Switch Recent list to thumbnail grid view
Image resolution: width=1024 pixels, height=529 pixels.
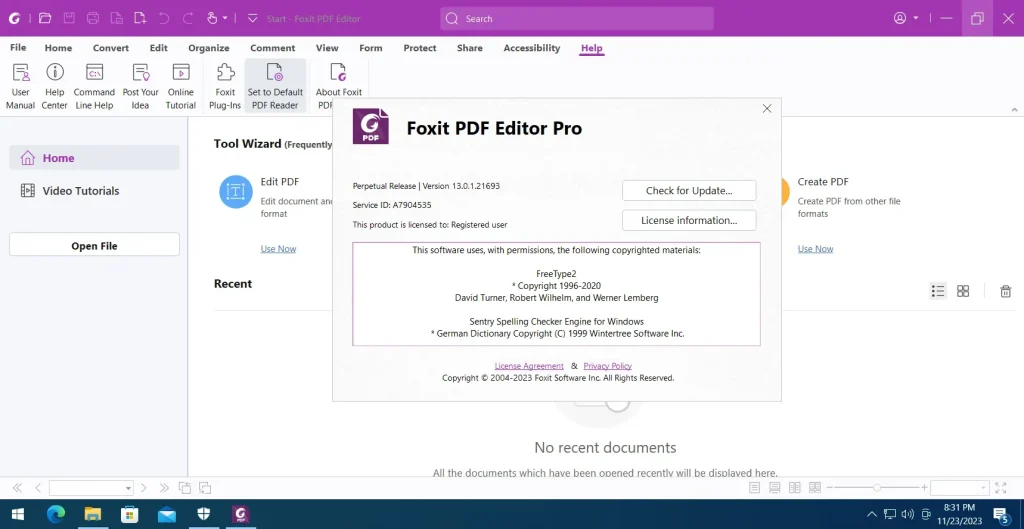(x=963, y=291)
